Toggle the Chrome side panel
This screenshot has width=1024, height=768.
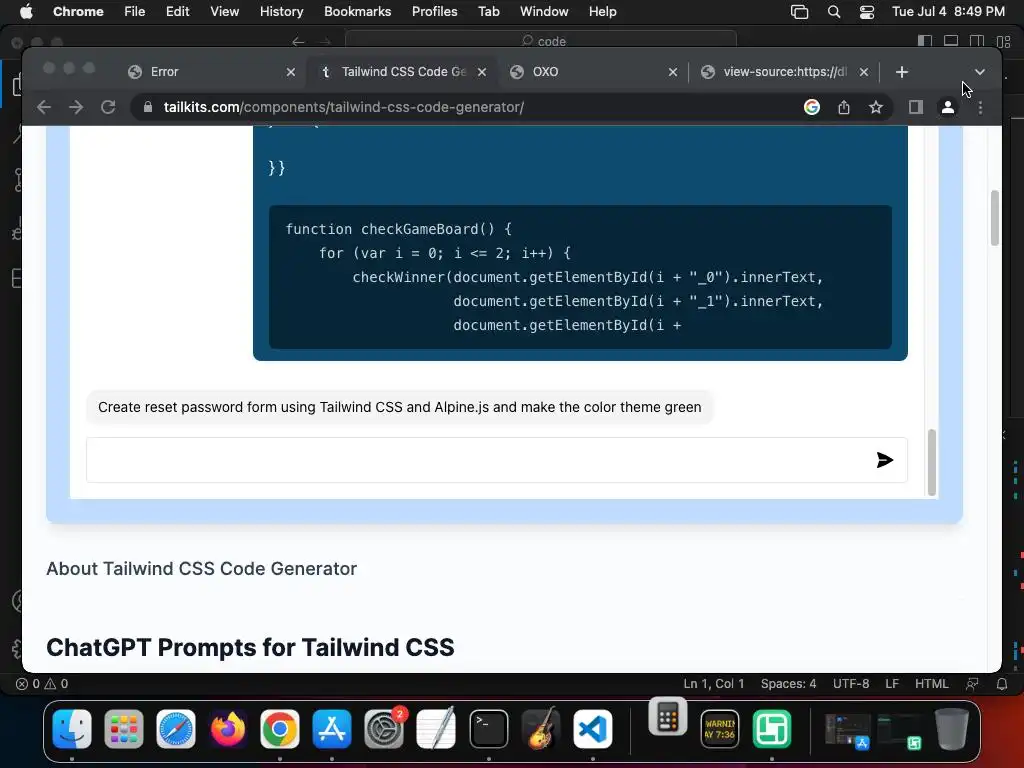coord(916,107)
